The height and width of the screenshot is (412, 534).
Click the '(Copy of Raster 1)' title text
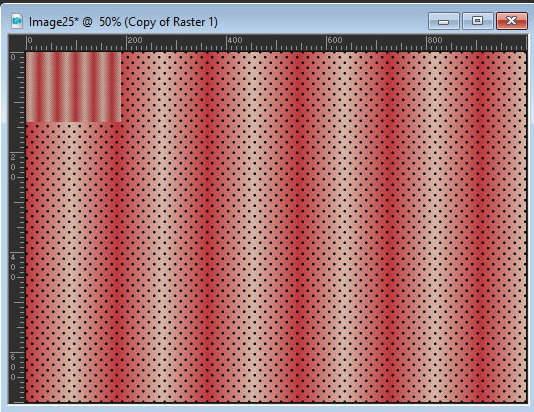(171, 22)
